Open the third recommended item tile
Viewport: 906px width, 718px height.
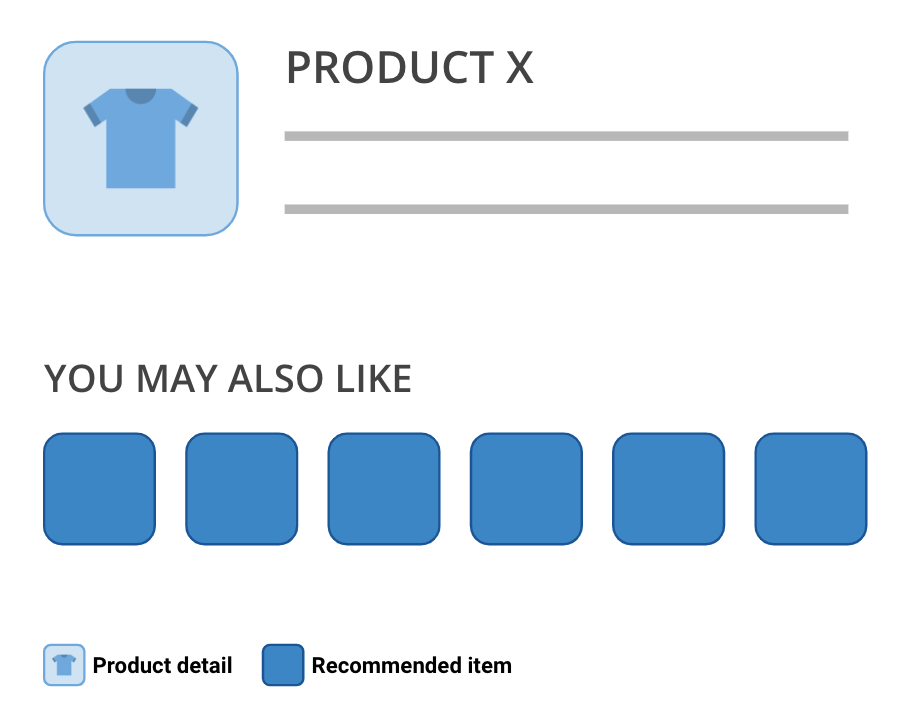point(384,489)
